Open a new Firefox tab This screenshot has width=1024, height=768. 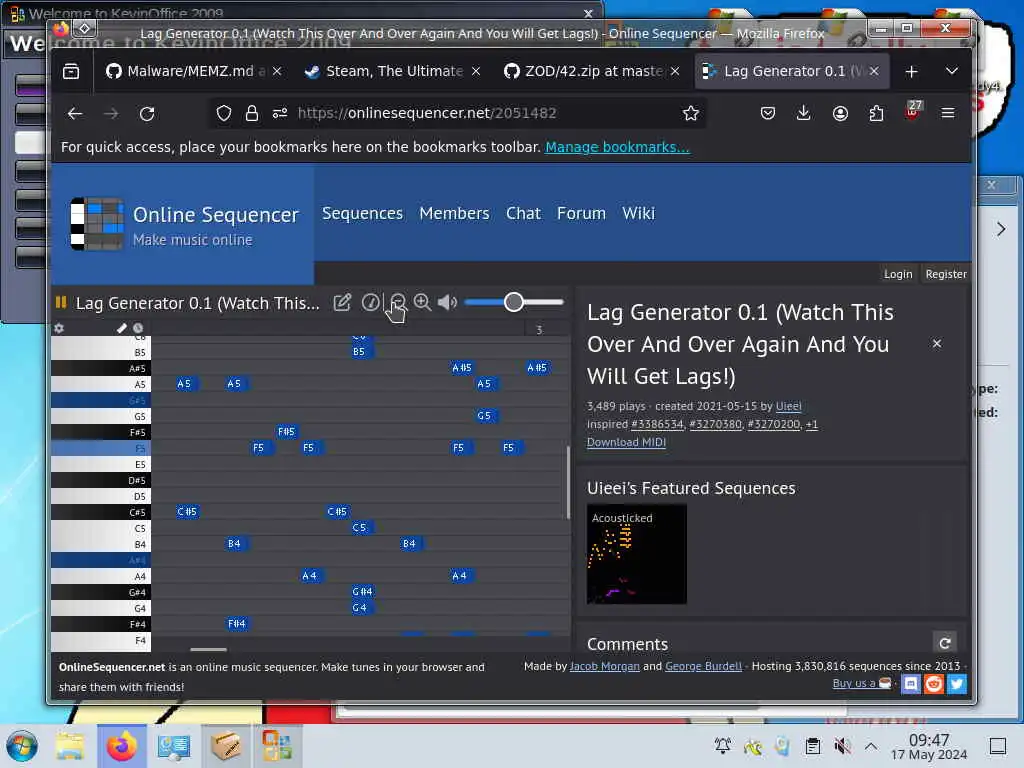[912, 71]
